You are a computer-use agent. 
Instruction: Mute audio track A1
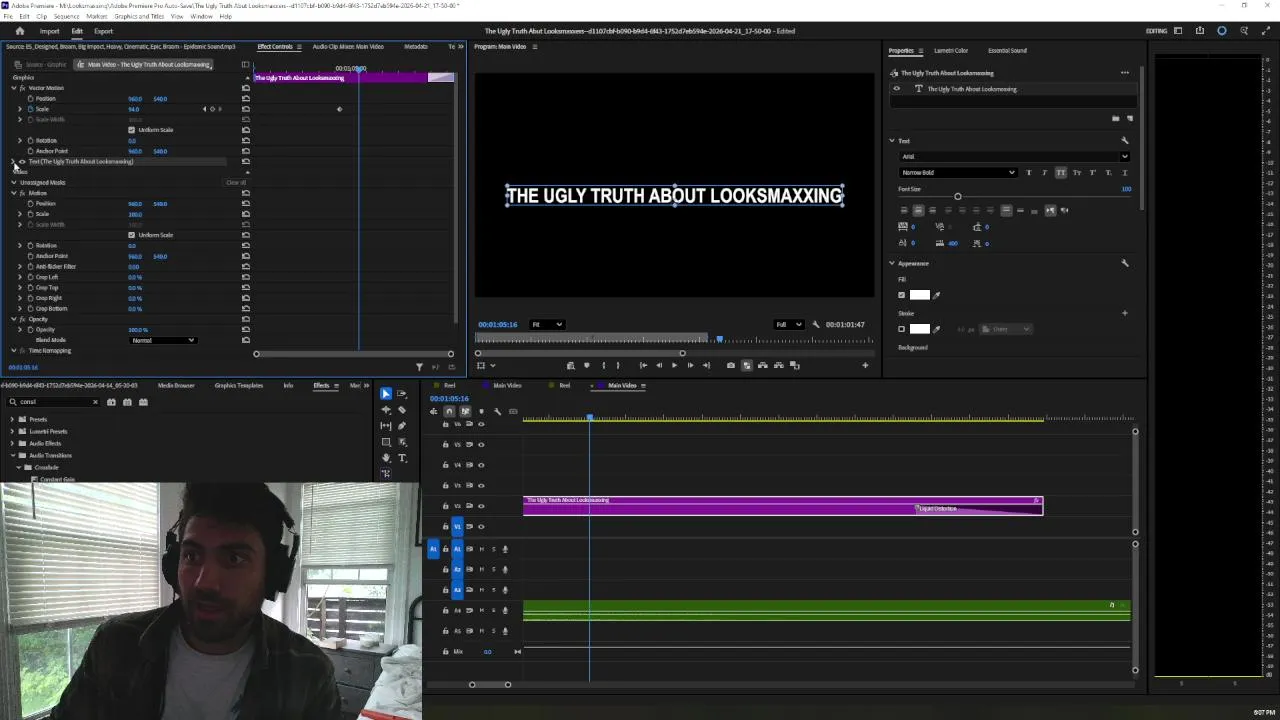pos(481,549)
